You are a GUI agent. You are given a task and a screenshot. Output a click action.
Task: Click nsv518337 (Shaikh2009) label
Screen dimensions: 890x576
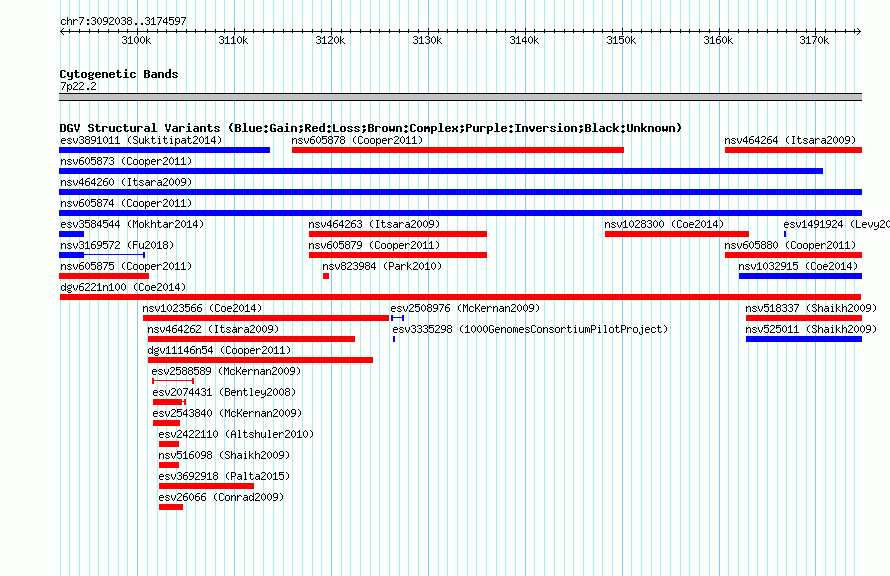tap(811, 308)
